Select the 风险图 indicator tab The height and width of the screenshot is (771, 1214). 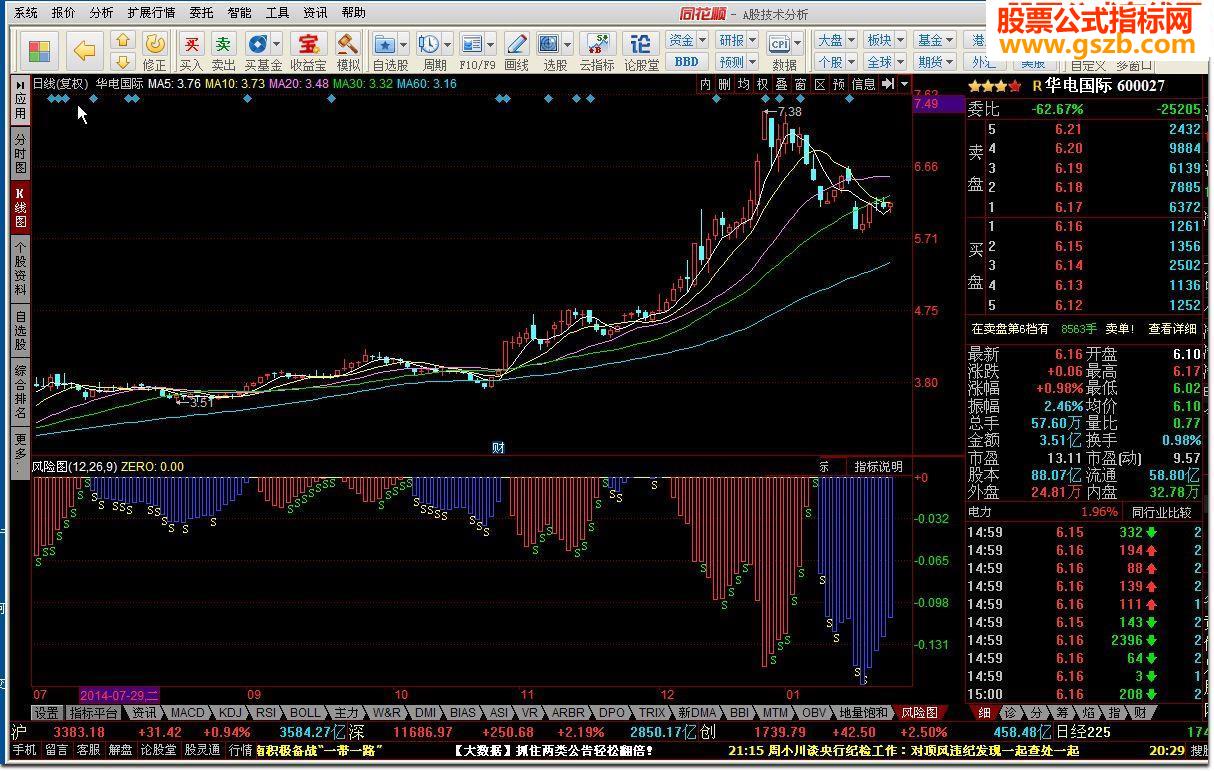(x=919, y=713)
